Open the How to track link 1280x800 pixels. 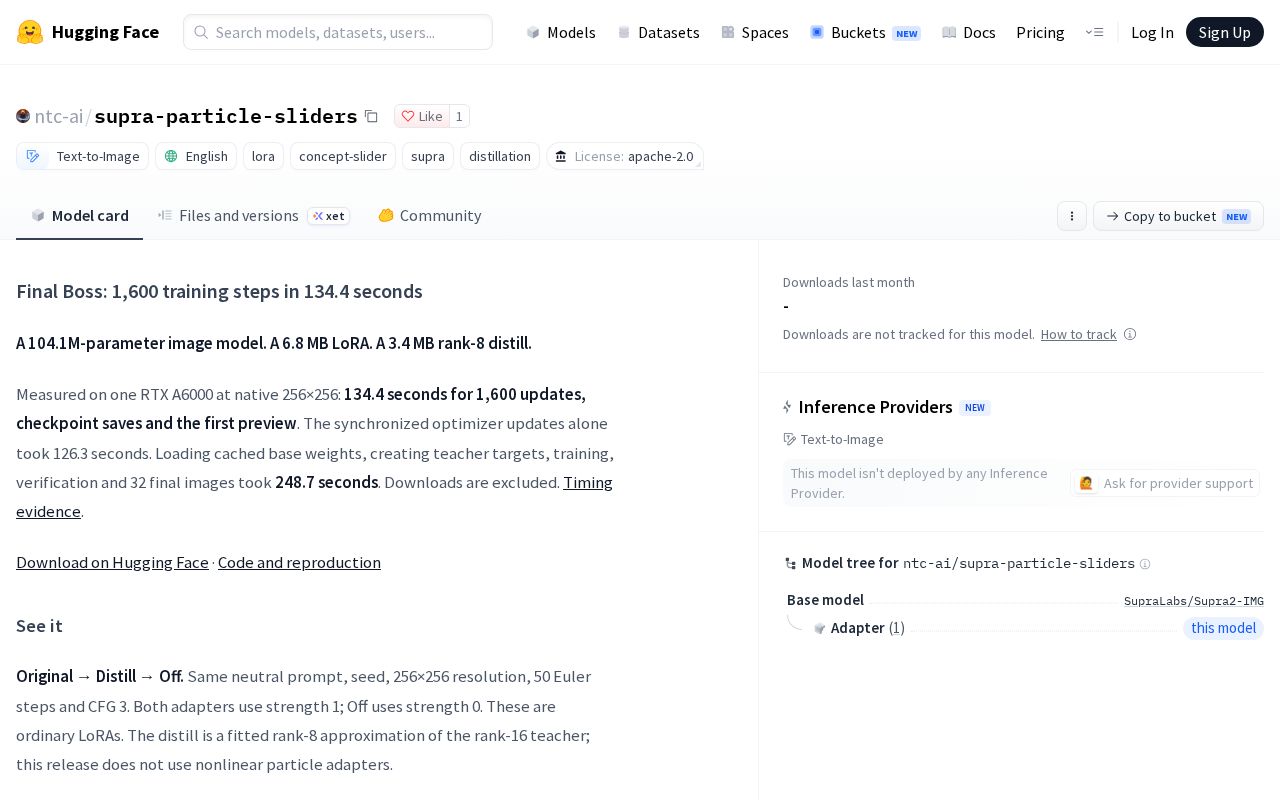1078,334
